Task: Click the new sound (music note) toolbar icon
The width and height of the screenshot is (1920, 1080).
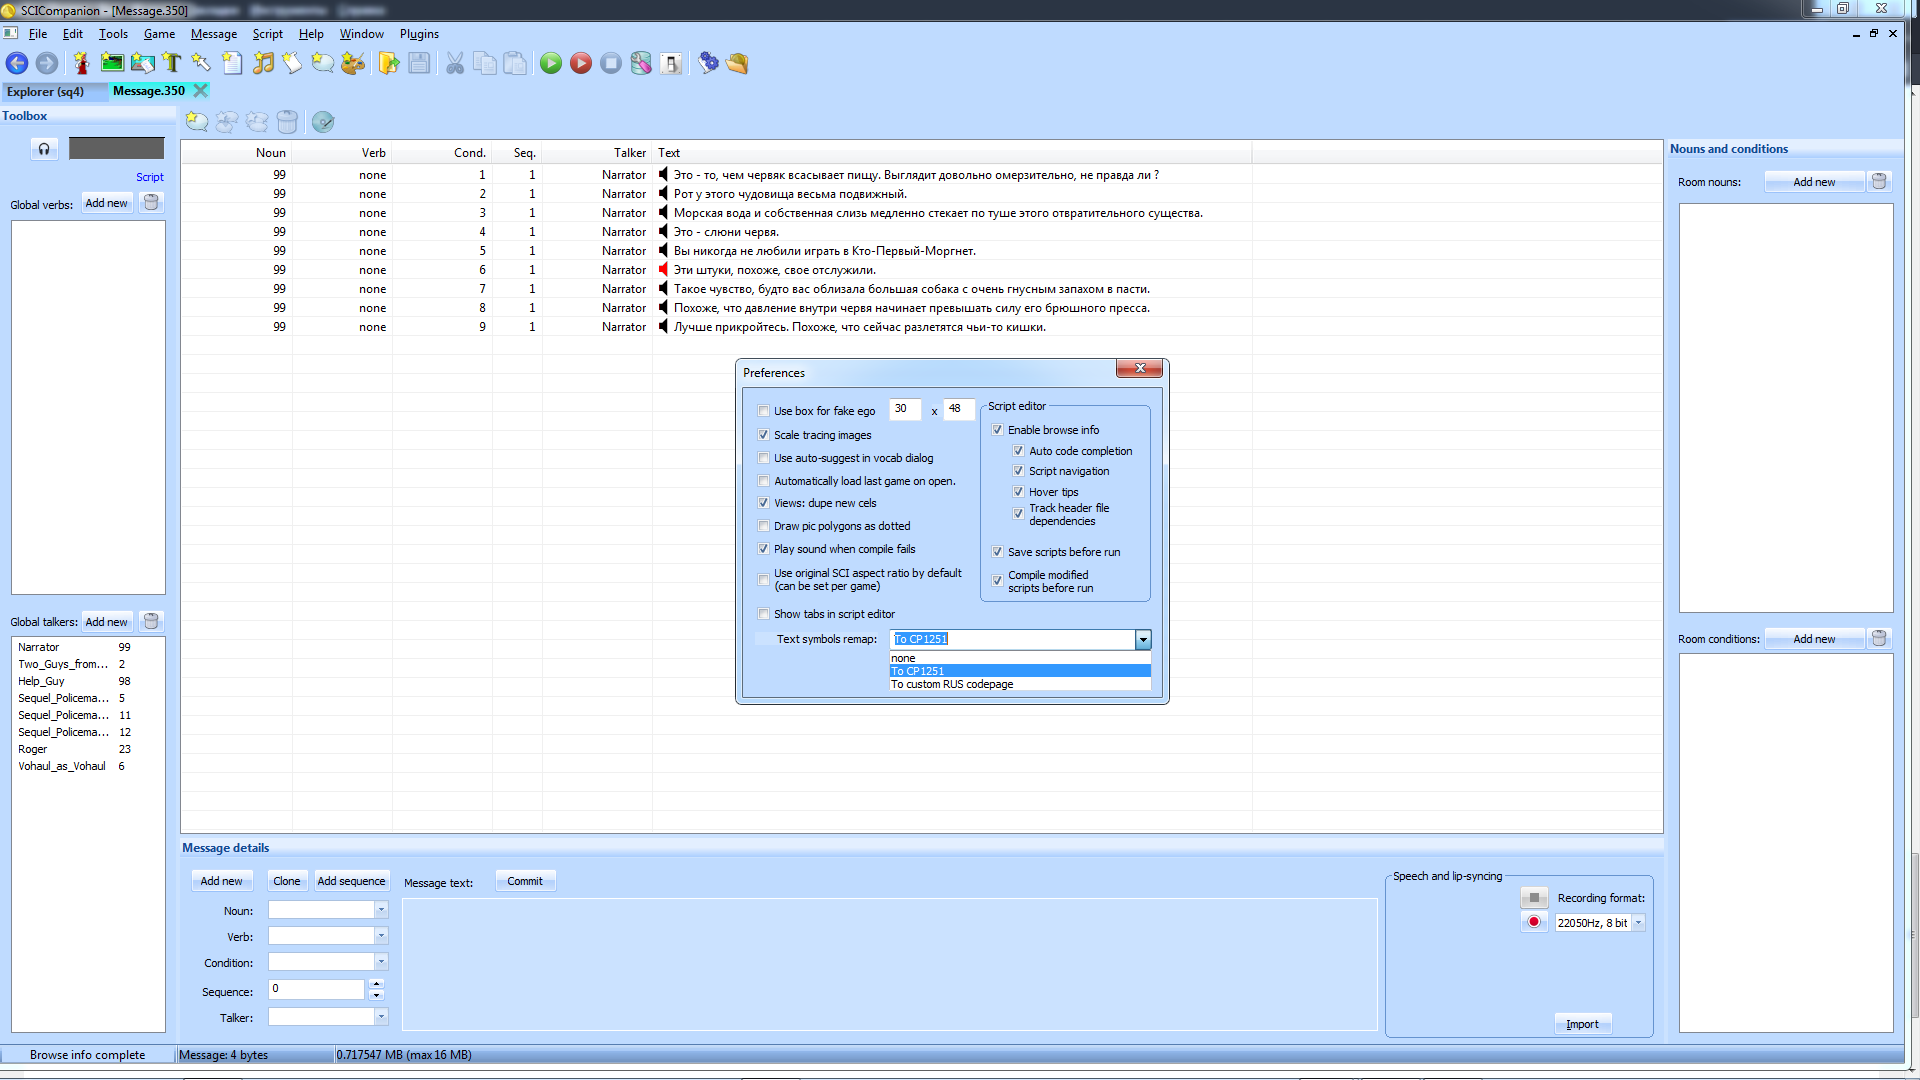Action: click(263, 64)
